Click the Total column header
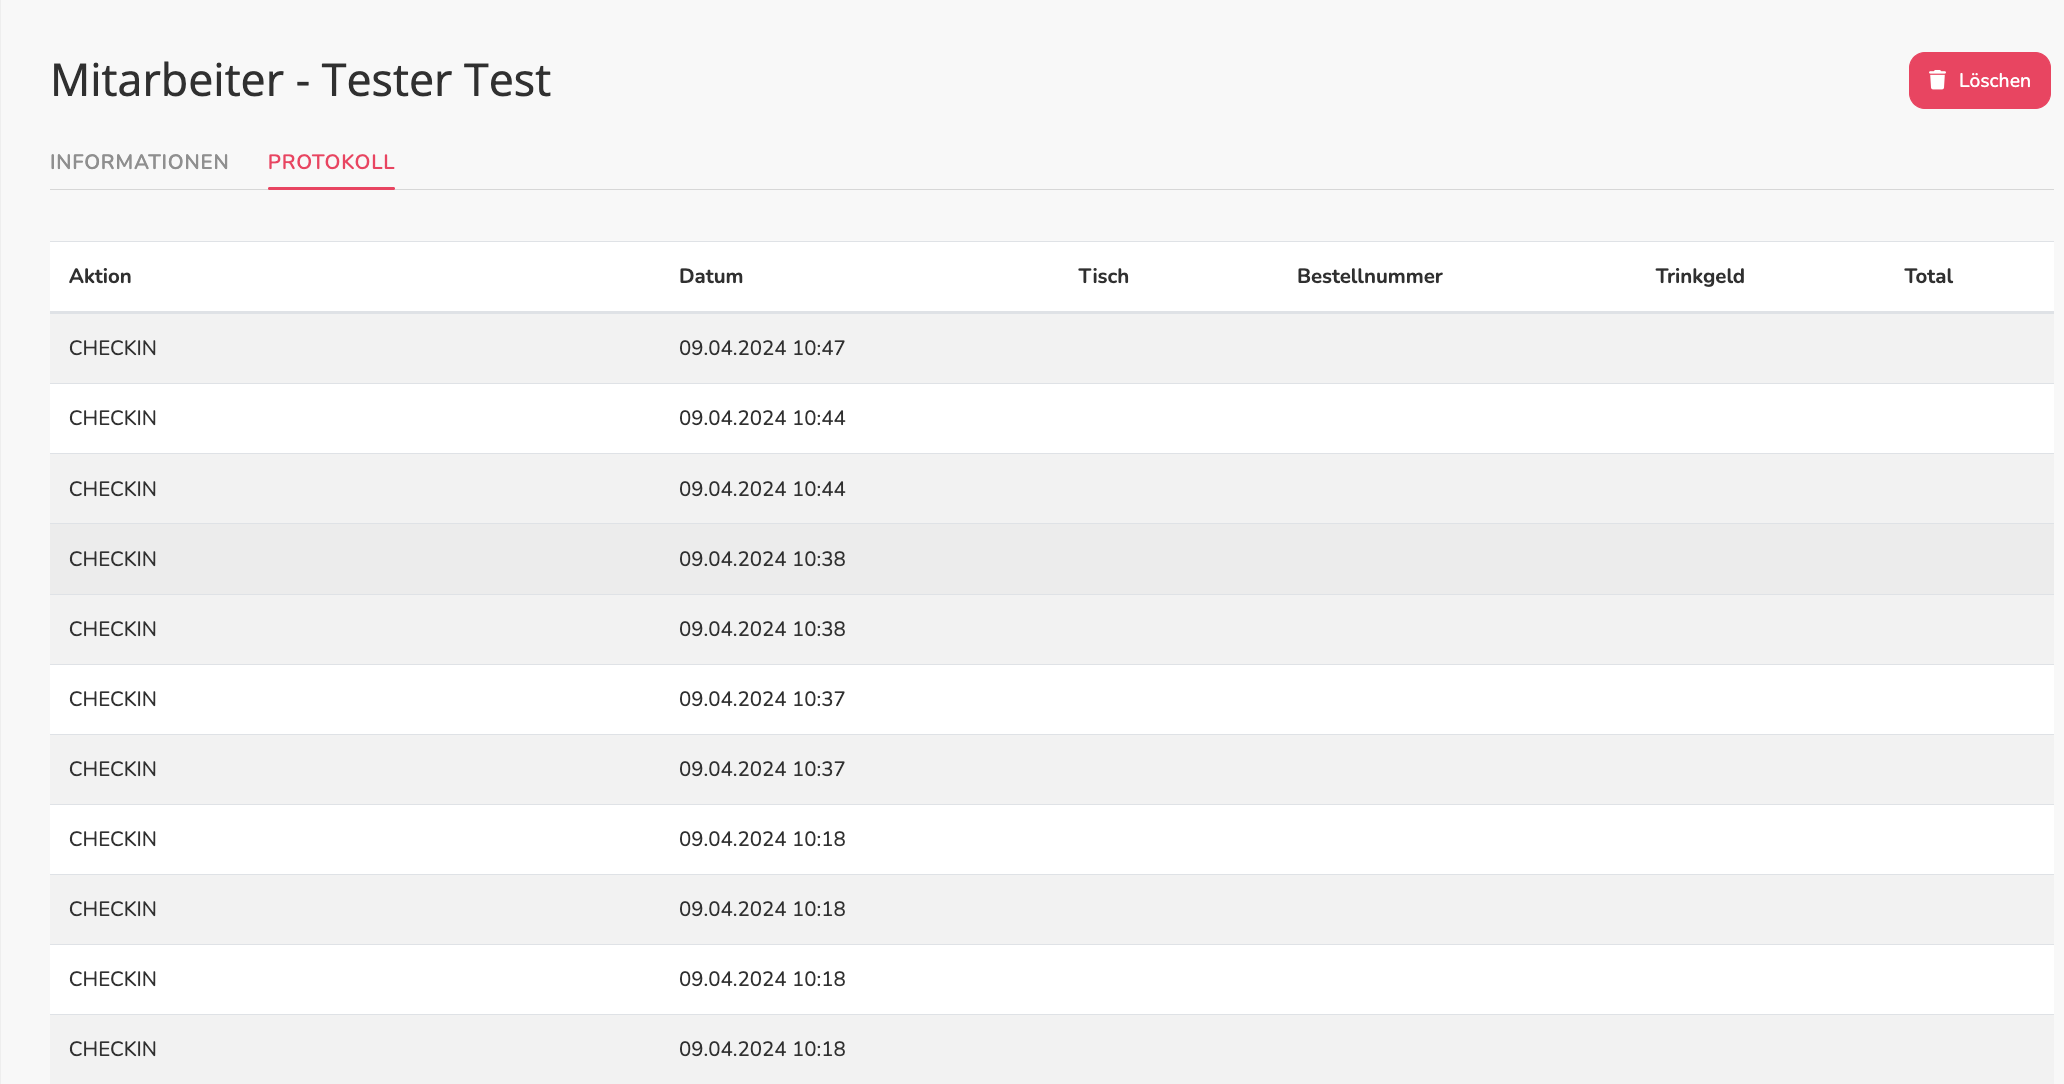The image size is (2064, 1084). [1928, 276]
